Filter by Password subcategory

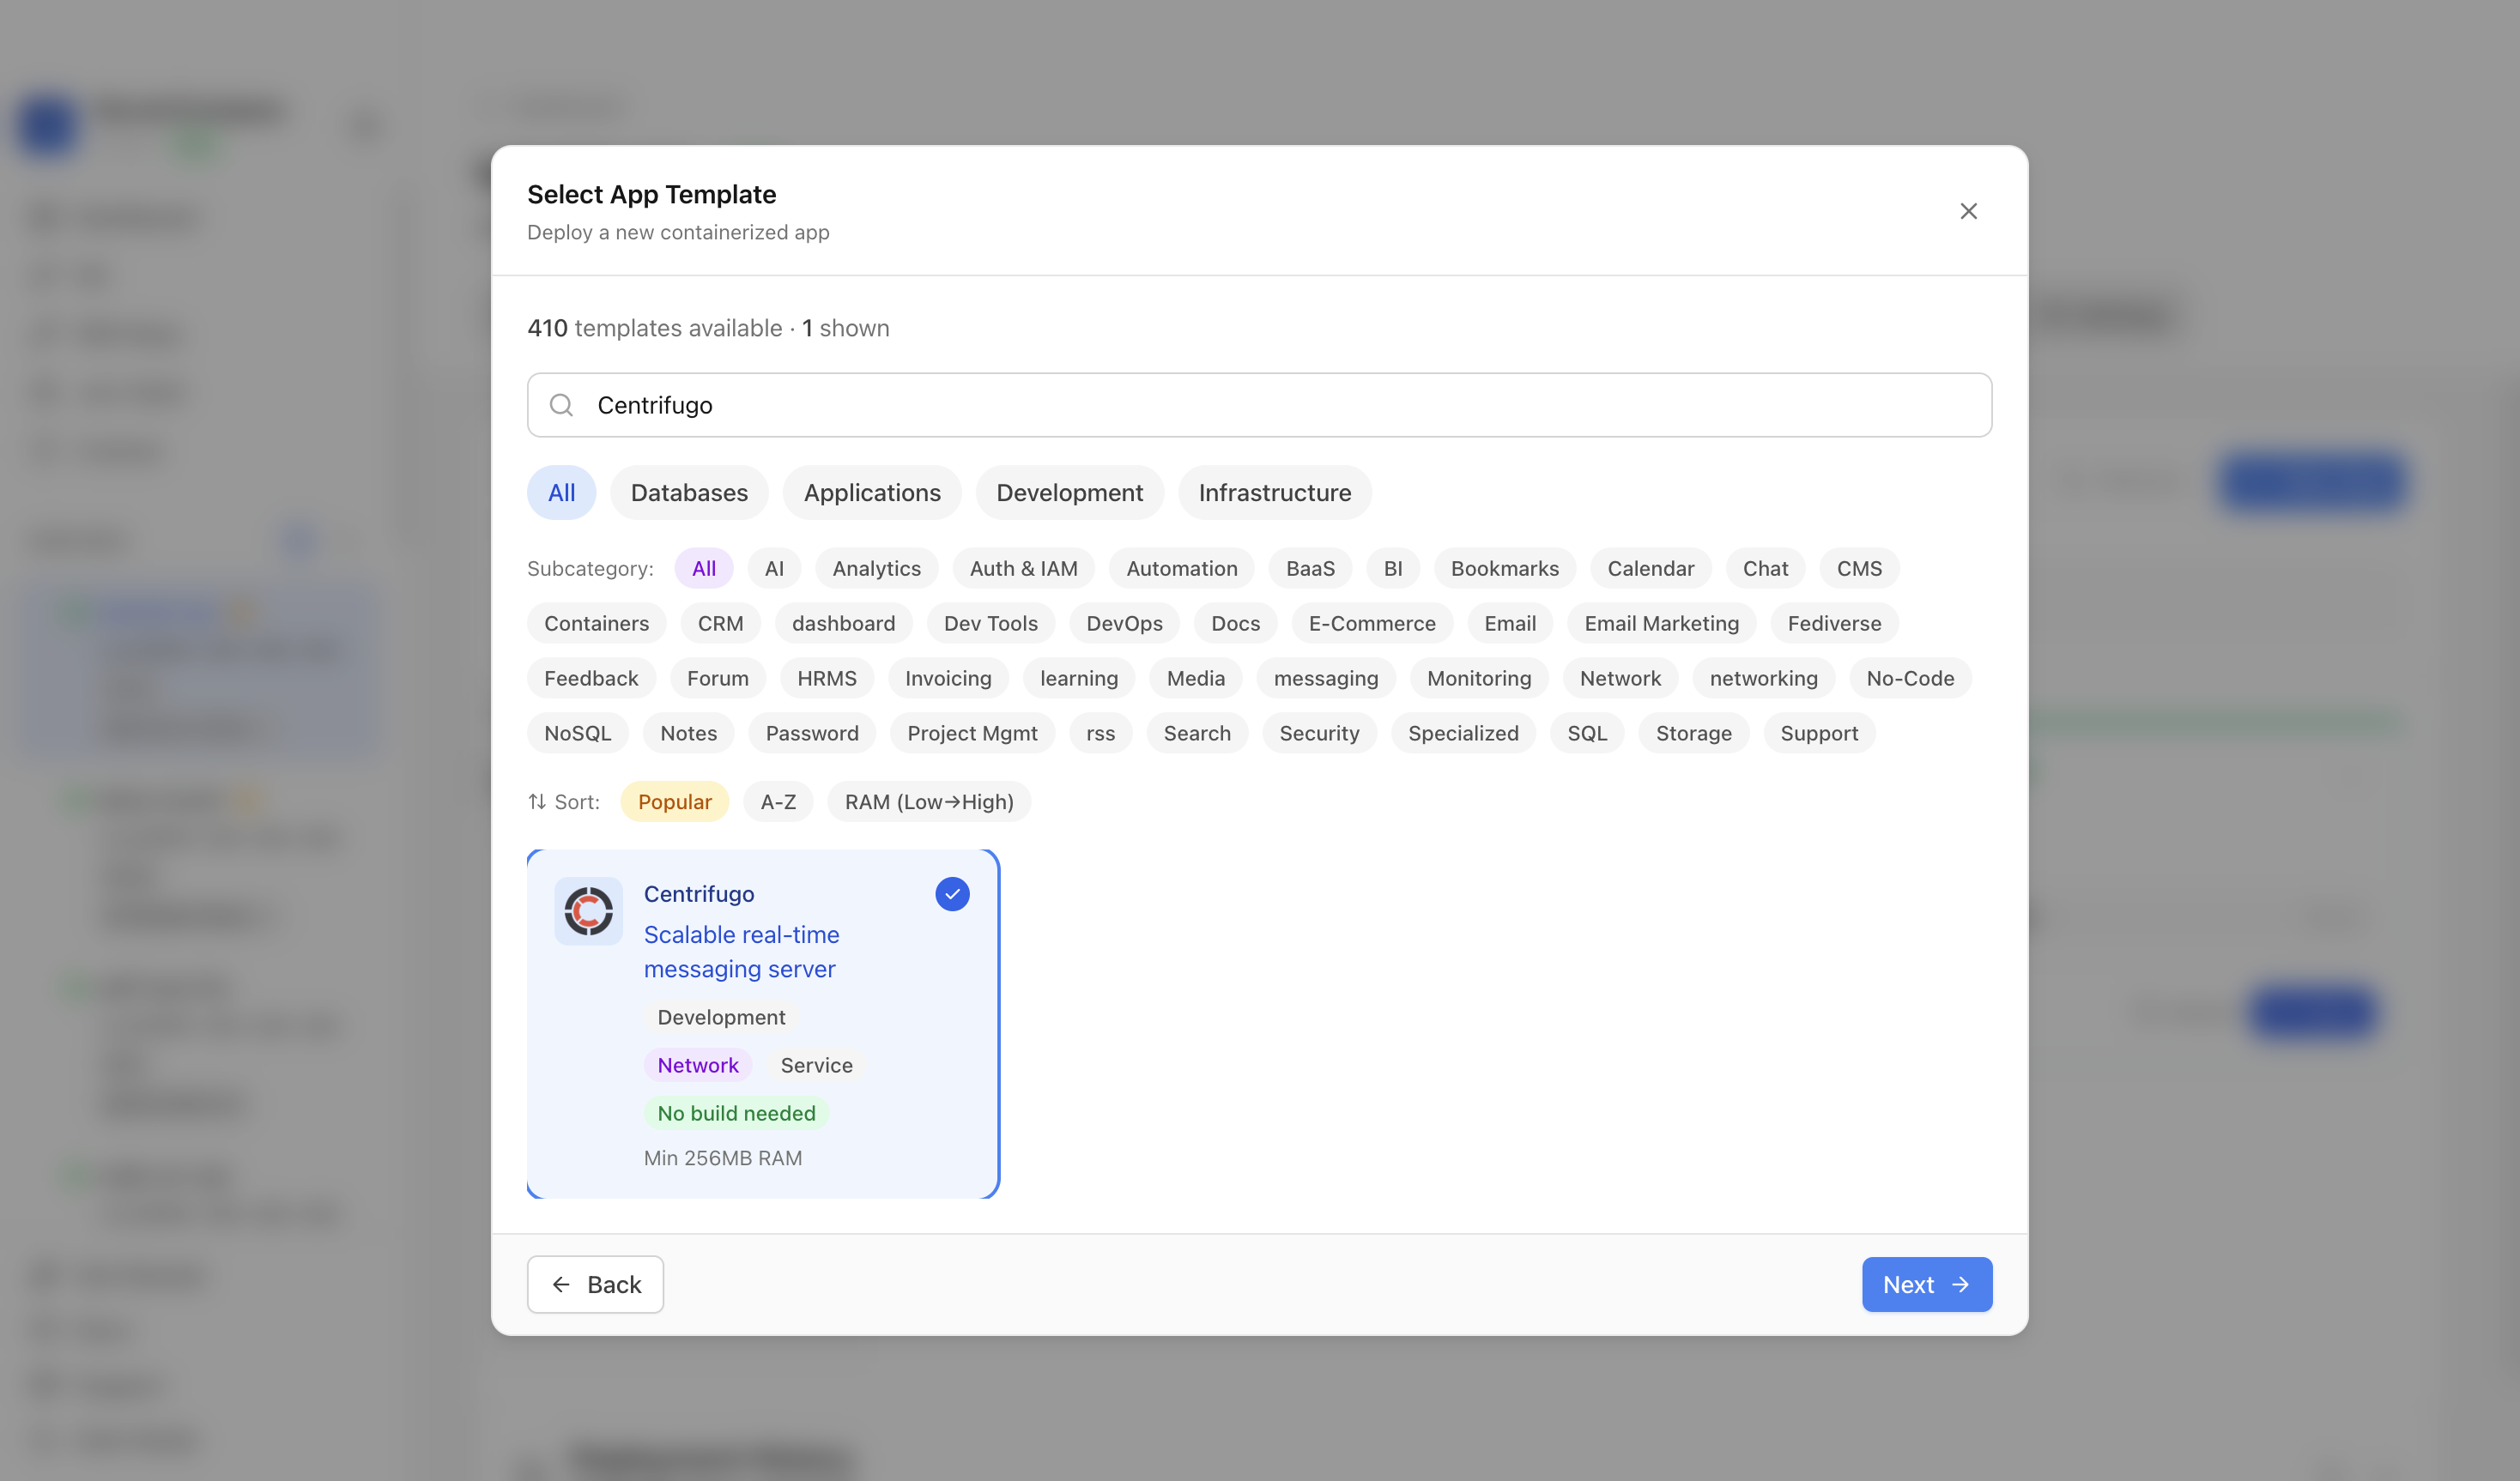tap(811, 733)
